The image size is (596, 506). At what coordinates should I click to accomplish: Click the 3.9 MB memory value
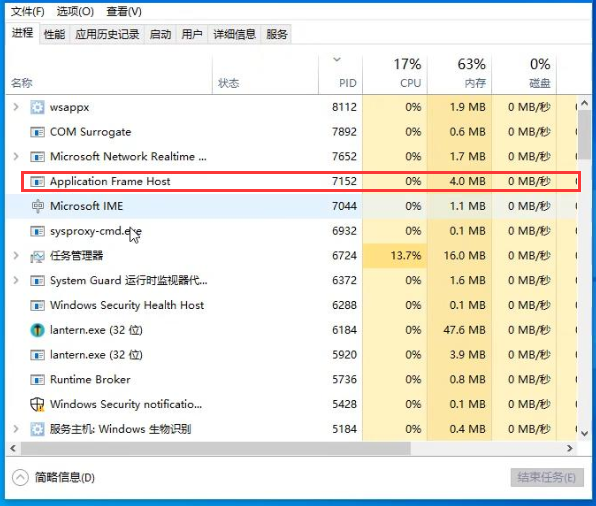coord(468,355)
